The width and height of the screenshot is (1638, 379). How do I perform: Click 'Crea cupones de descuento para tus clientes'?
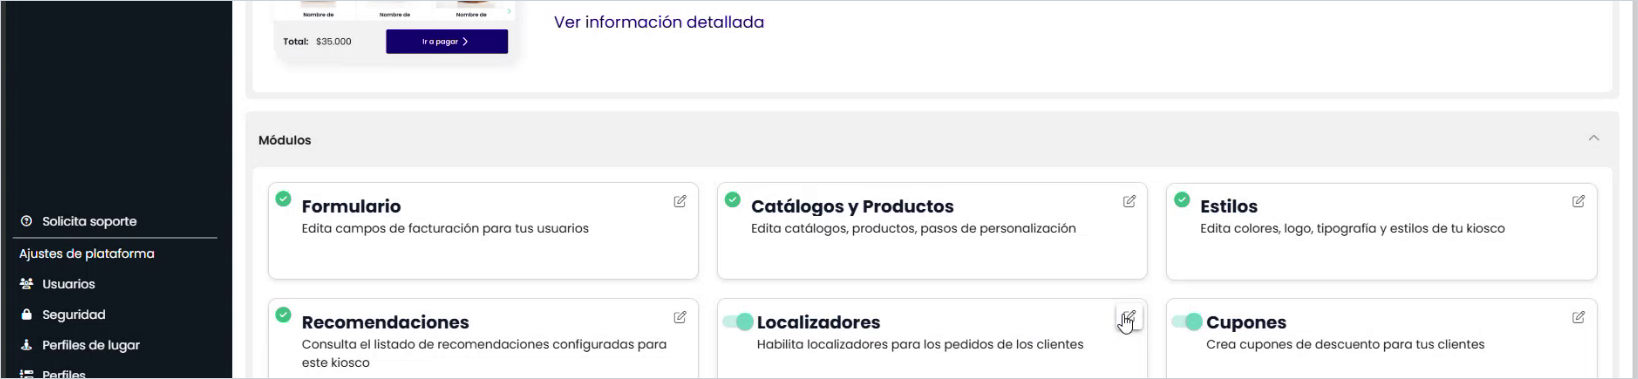coord(1345,344)
